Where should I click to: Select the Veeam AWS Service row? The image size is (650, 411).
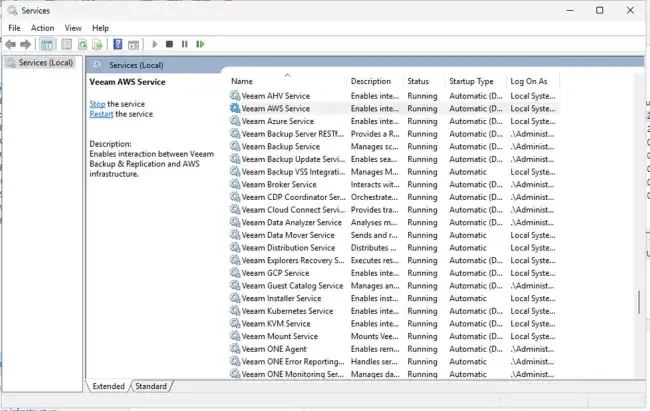(x=393, y=109)
